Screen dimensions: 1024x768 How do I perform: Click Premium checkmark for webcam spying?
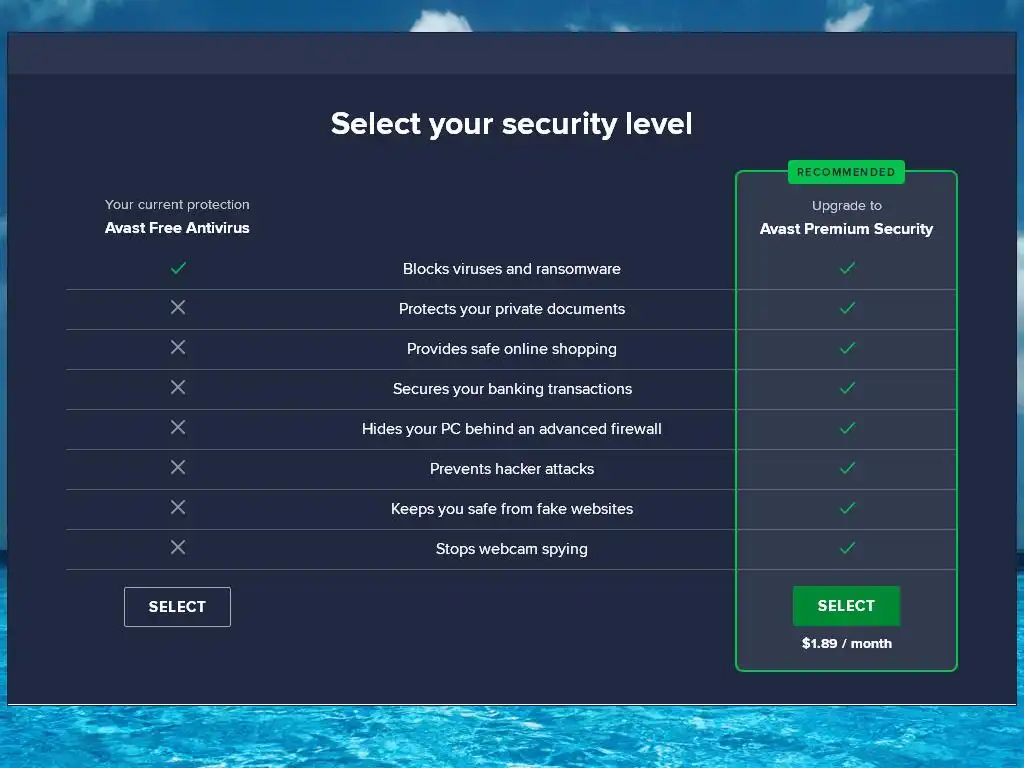847,548
